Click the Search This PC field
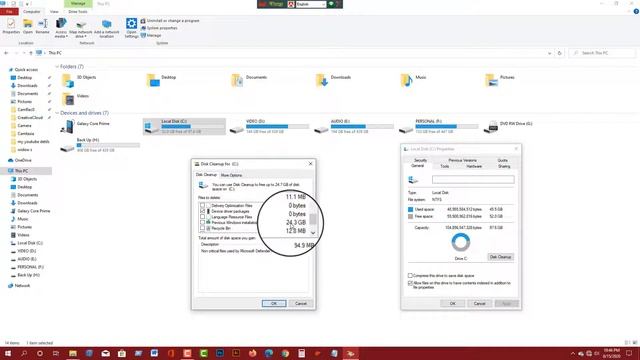This screenshot has height=360, width=640. (602, 53)
